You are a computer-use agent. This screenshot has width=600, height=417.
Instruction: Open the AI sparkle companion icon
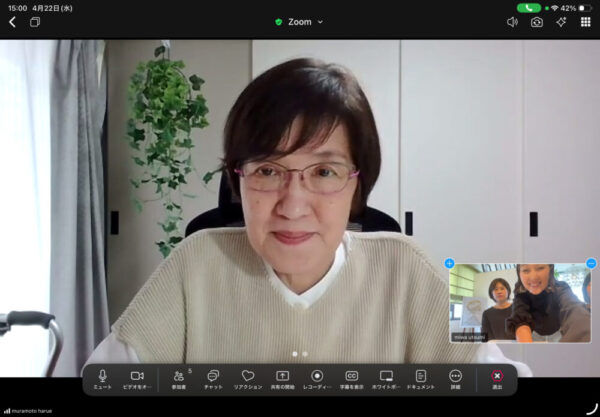[x=561, y=22]
